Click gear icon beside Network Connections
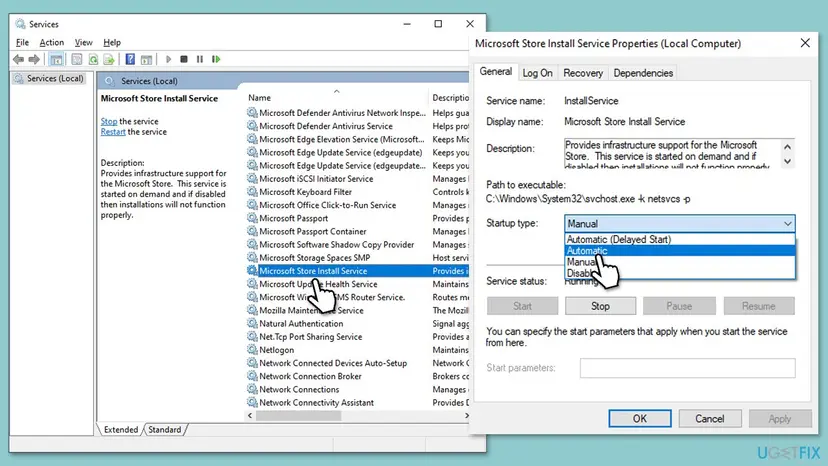828x466 pixels. (x=252, y=389)
